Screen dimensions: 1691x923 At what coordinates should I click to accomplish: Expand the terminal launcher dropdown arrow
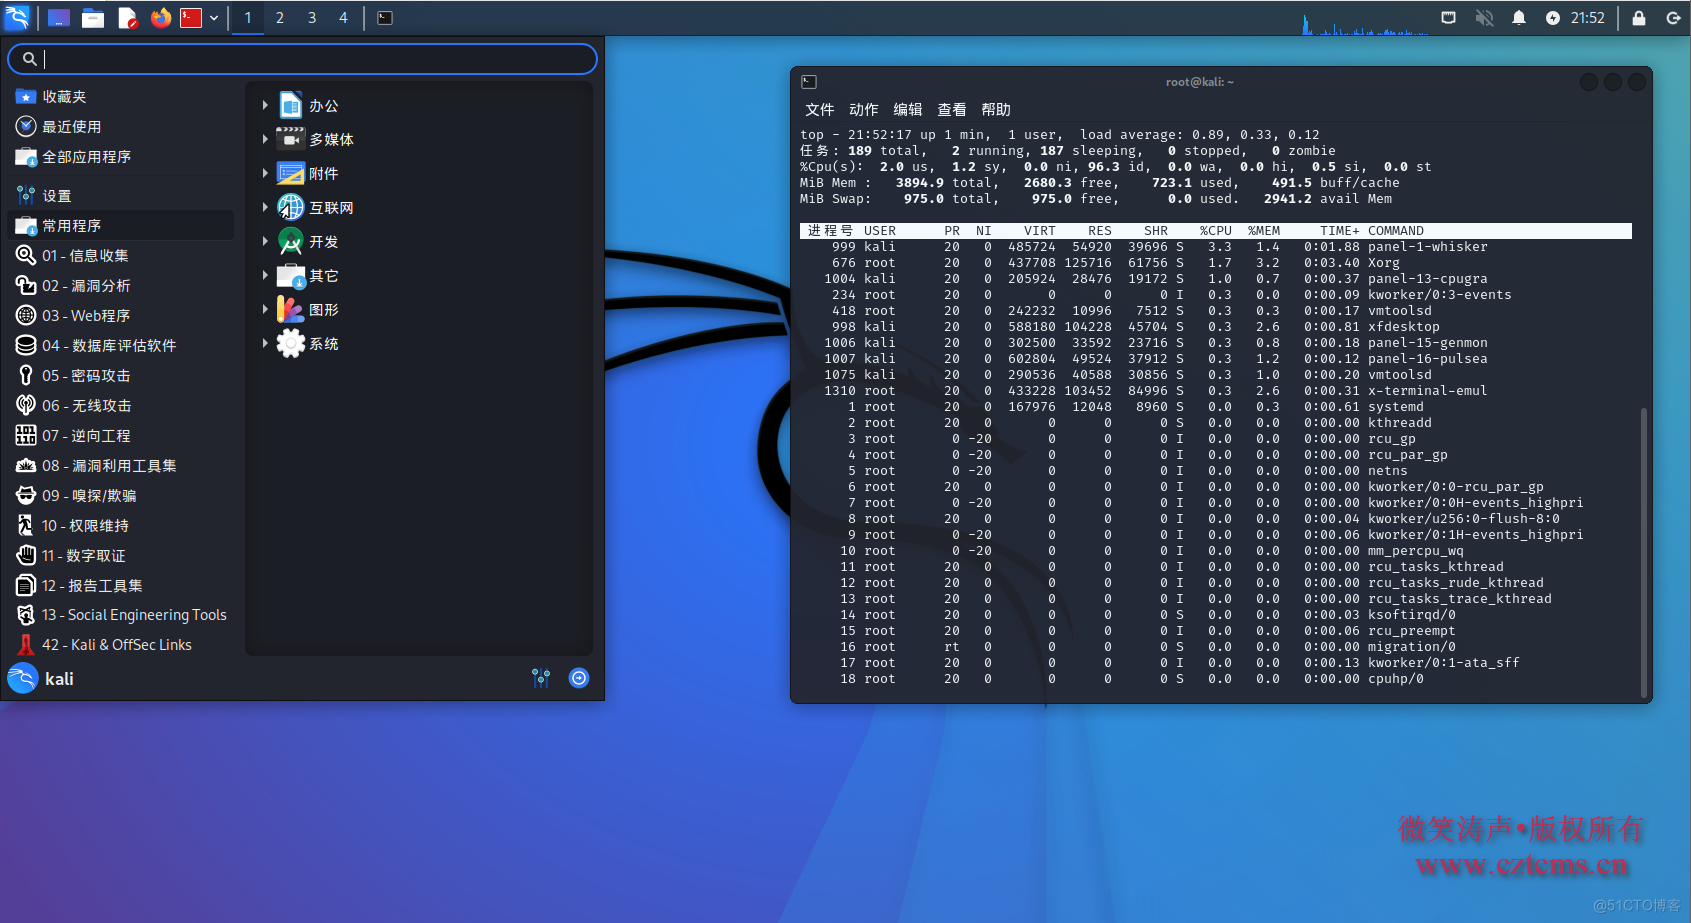click(214, 18)
